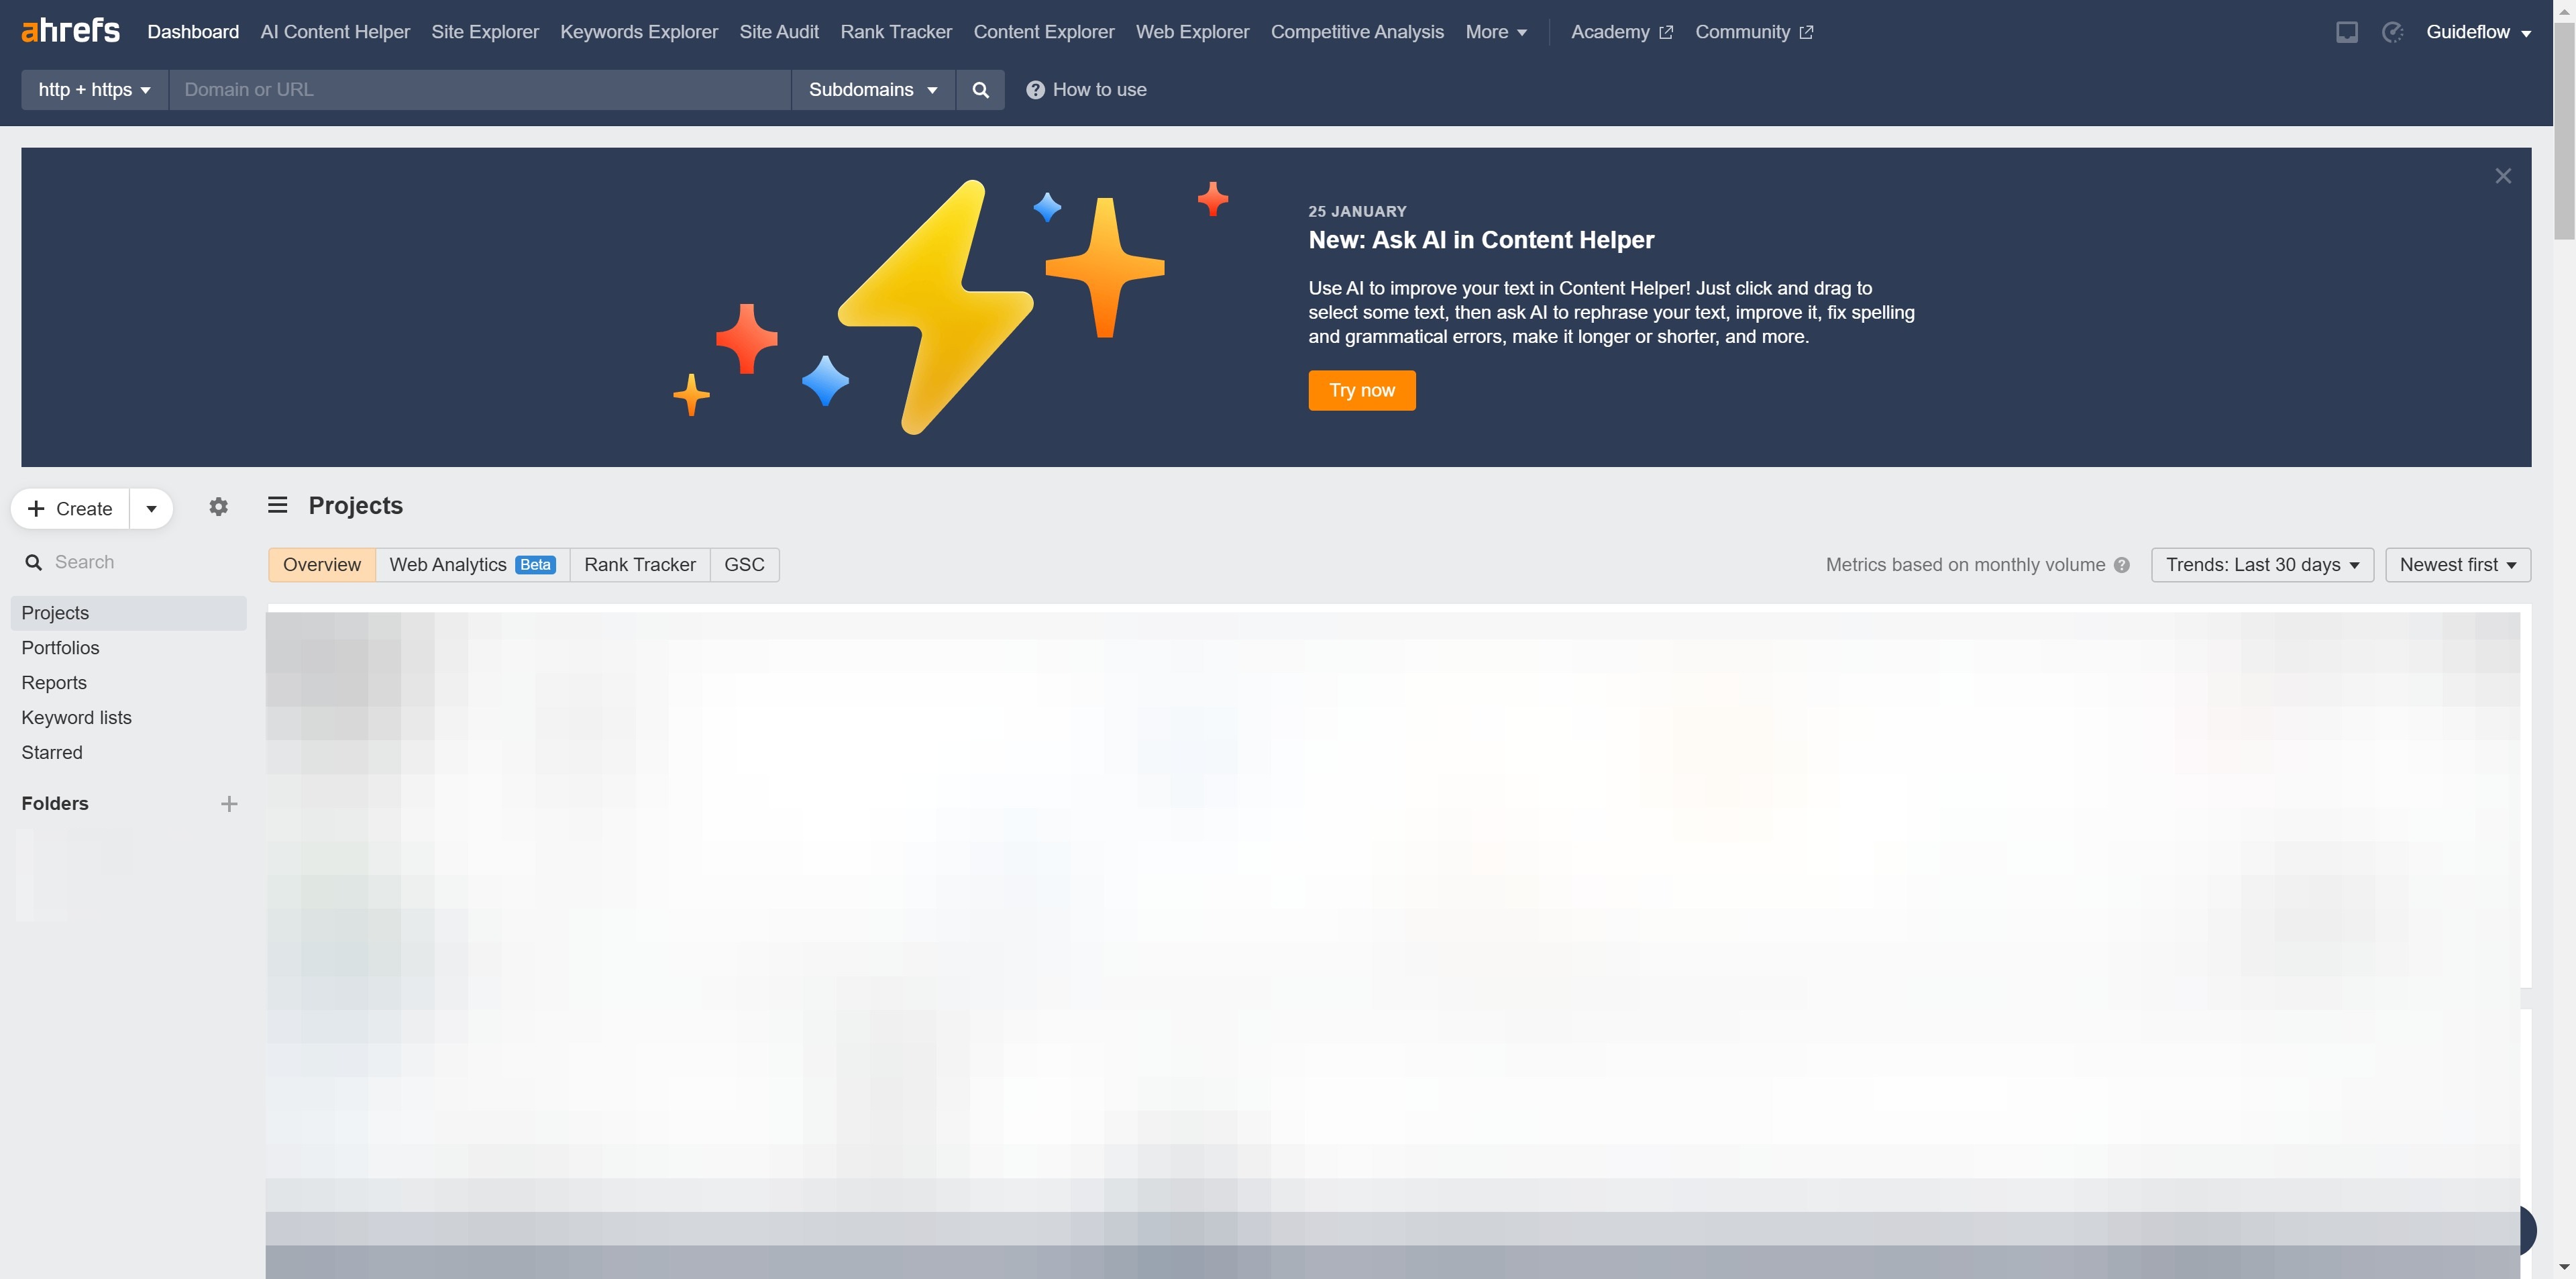This screenshot has width=2576, height=1279.
Task: Click the How to use help icon
Action: click(1033, 89)
